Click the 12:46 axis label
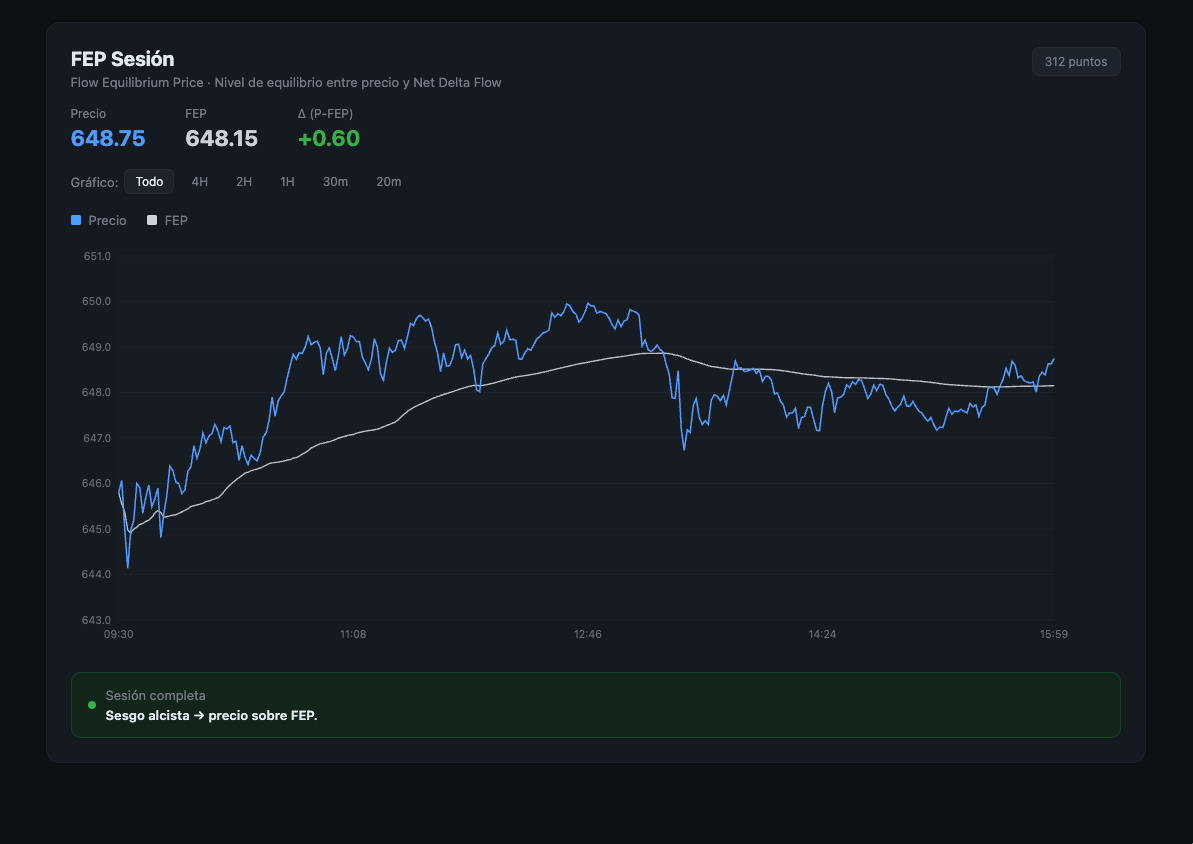Viewport: 1193px width, 844px height. click(x=588, y=633)
